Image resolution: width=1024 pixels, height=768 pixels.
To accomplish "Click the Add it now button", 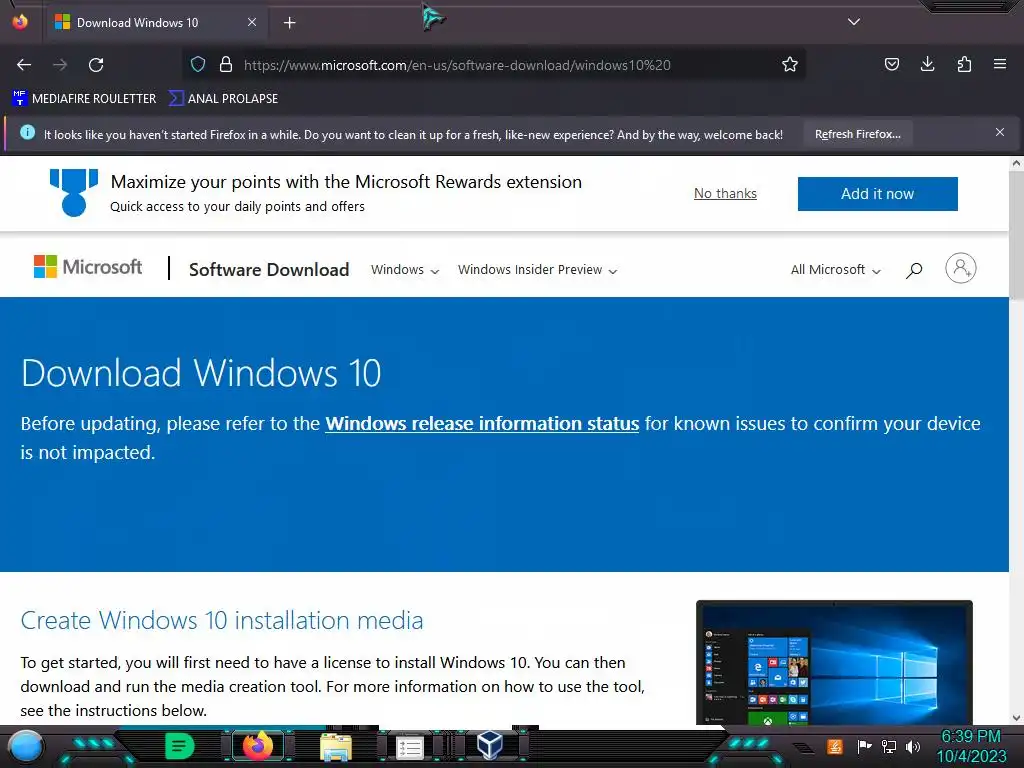I will (877, 193).
